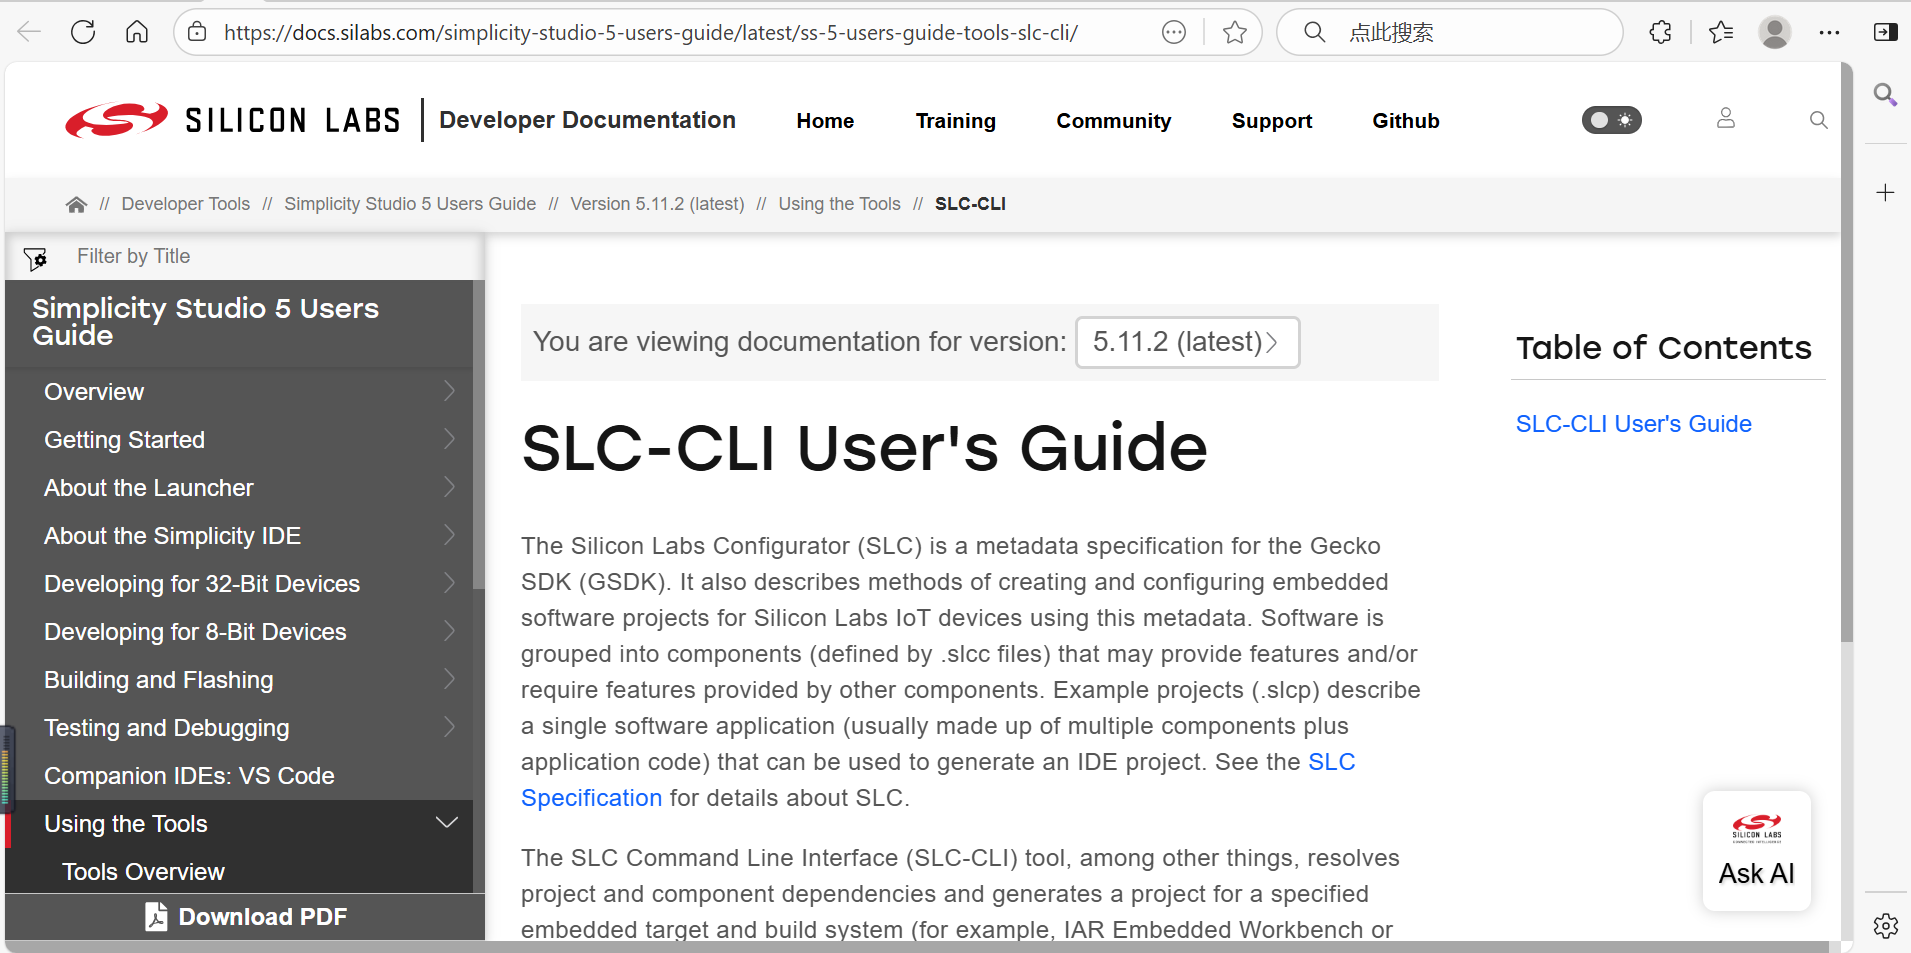Screen dimensions: 1911x953
Task: Open the favorites list icon
Action: [1721, 32]
